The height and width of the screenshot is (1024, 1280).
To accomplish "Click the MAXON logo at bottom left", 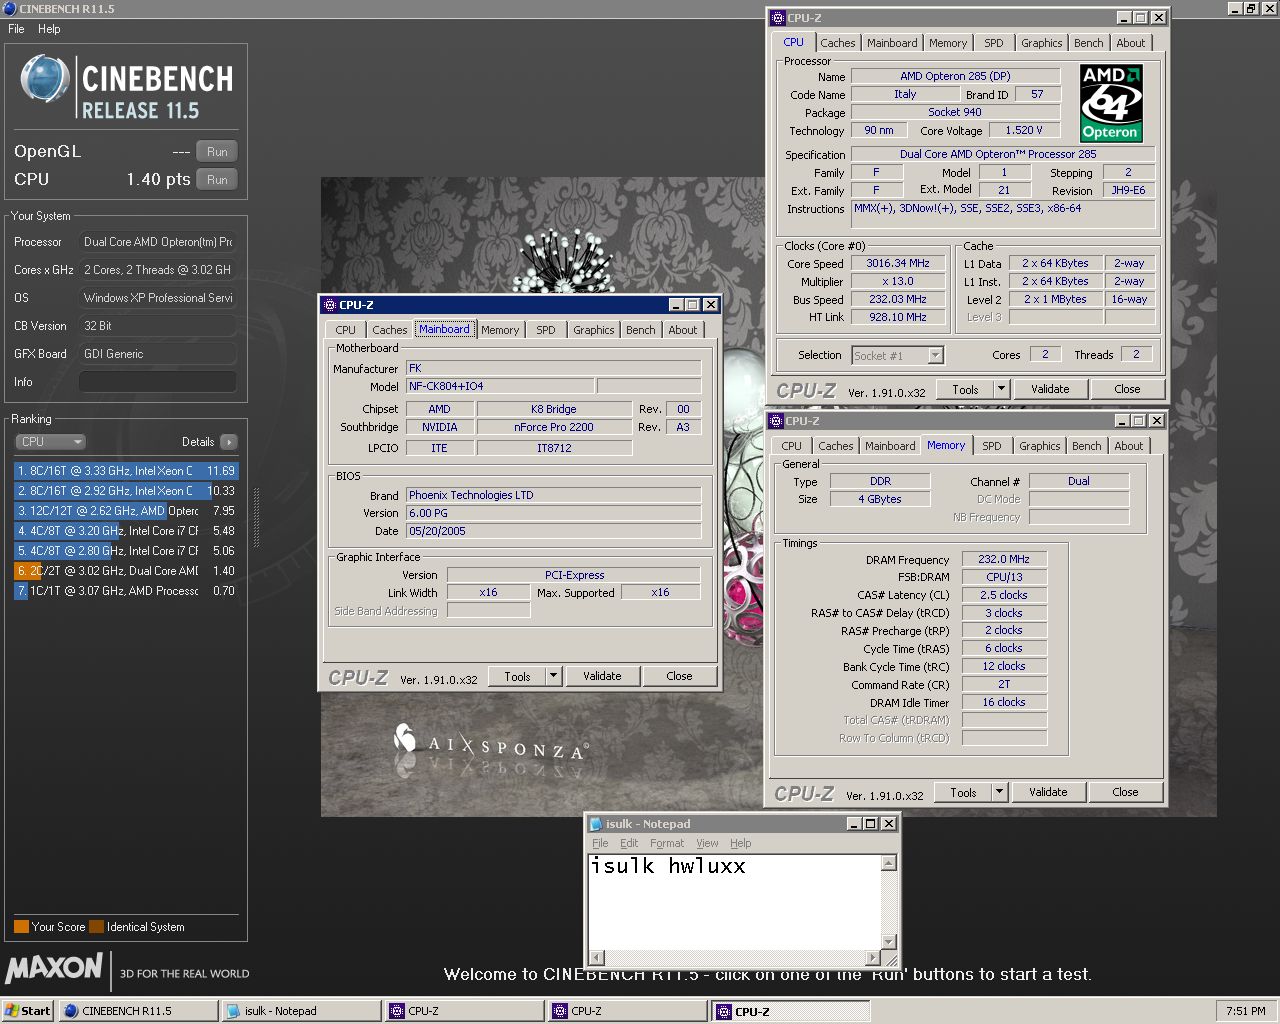I will click(x=54, y=968).
